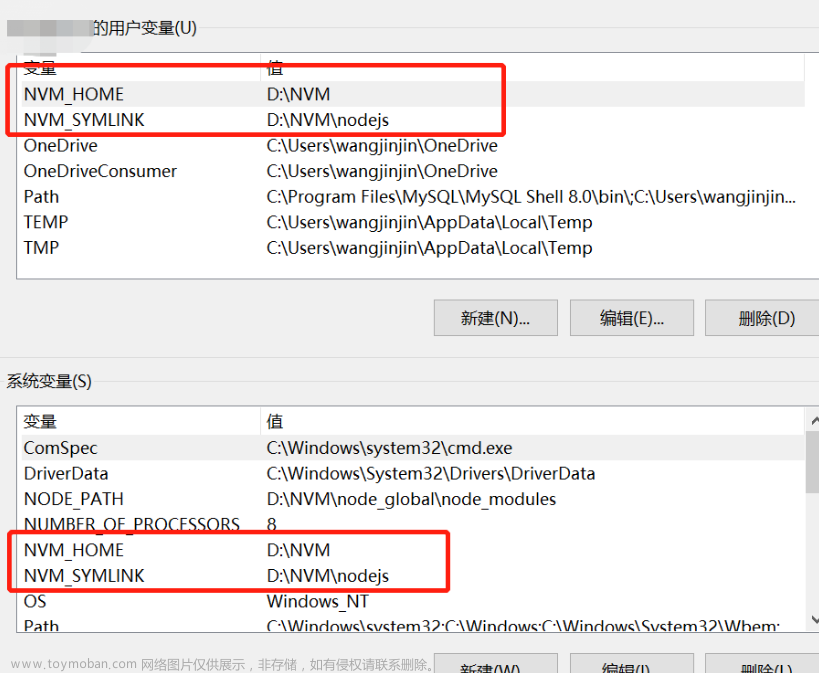Click 删除(D) button for user variables
Screen dimensions: 819x673
point(762,318)
